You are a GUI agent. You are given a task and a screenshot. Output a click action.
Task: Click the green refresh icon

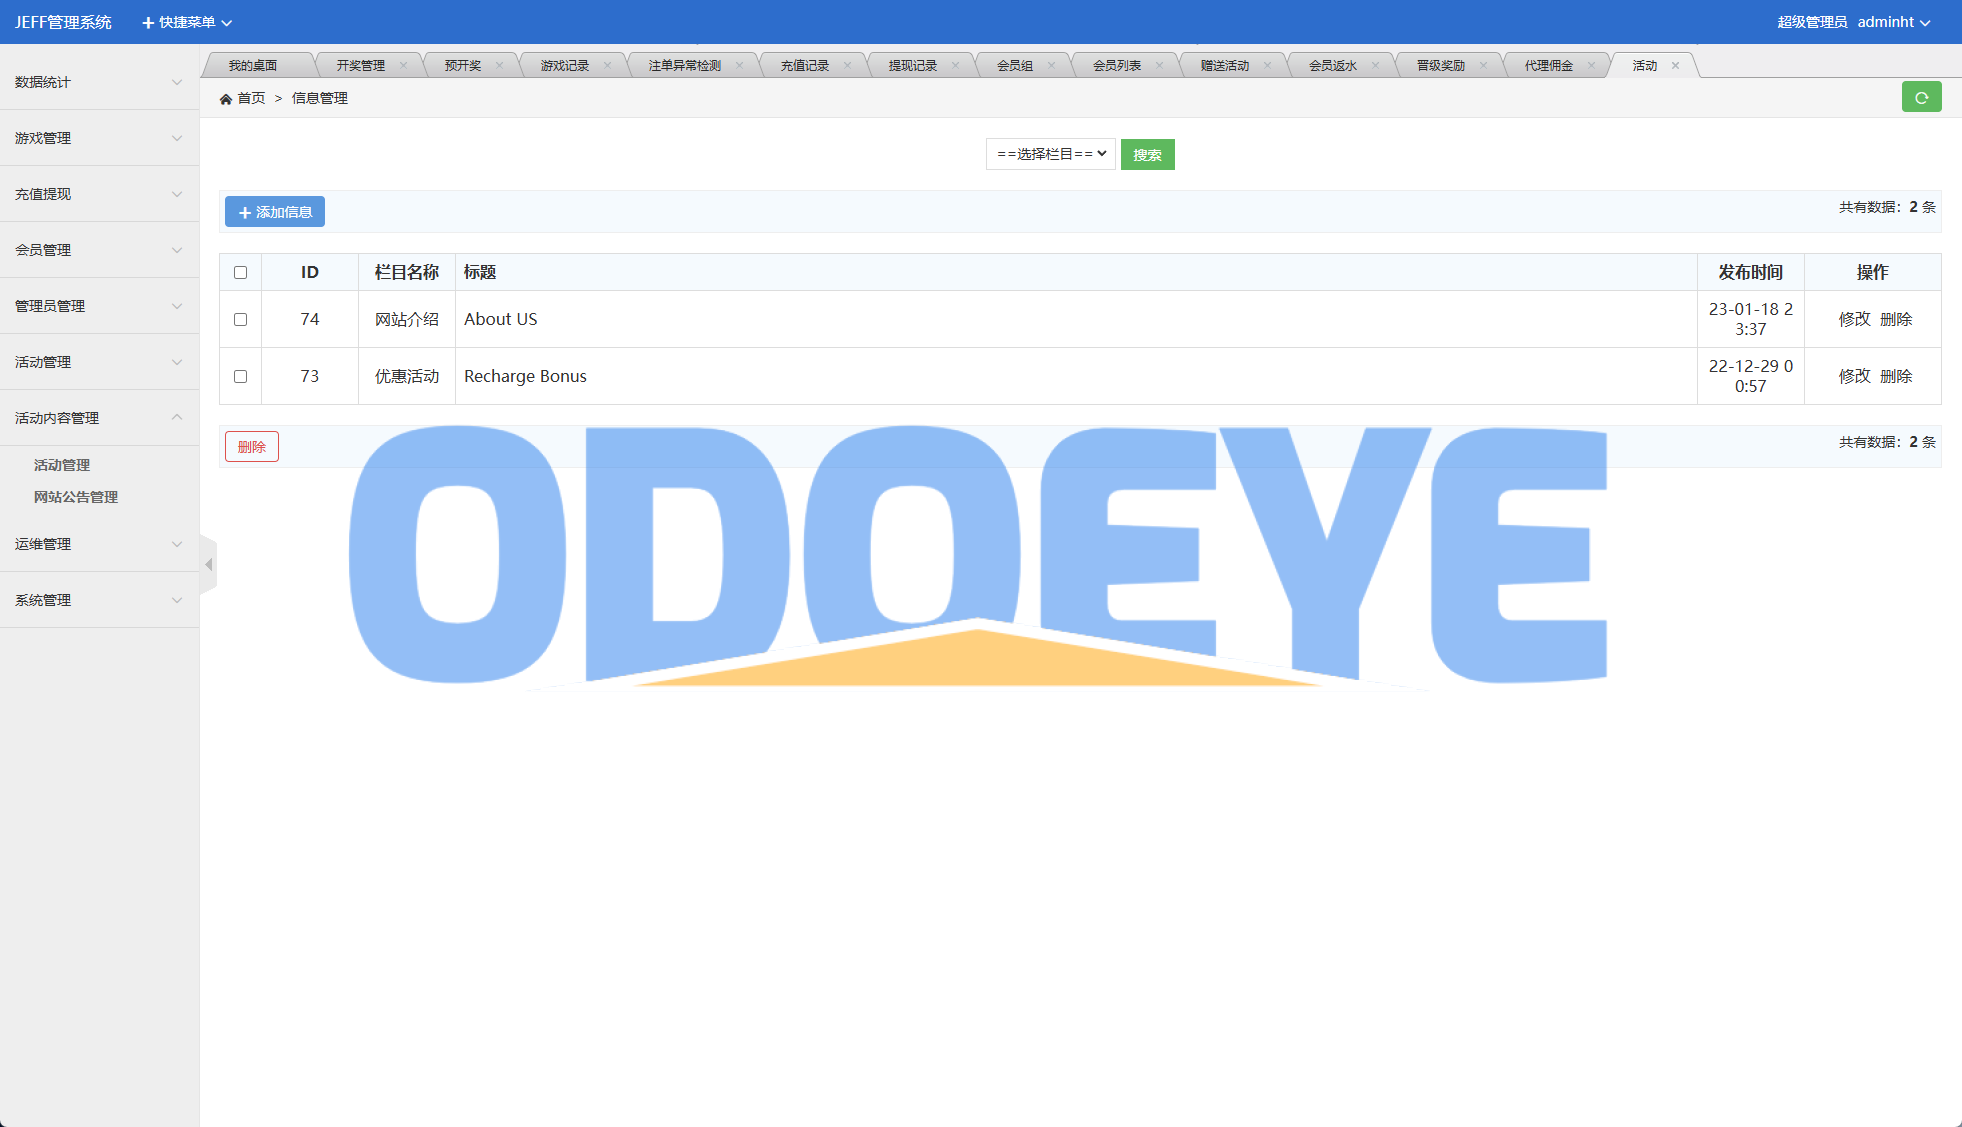(x=1921, y=97)
